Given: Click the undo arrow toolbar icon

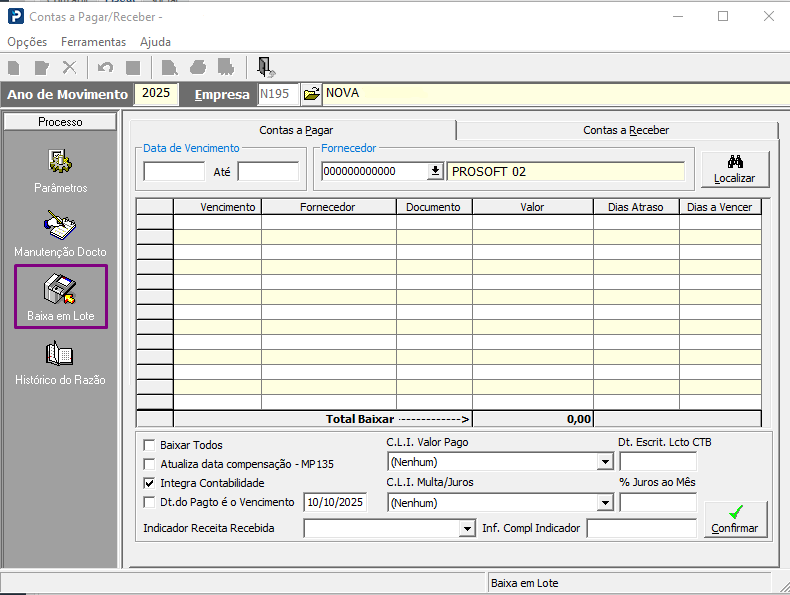Looking at the screenshot, I should click(105, 67).
